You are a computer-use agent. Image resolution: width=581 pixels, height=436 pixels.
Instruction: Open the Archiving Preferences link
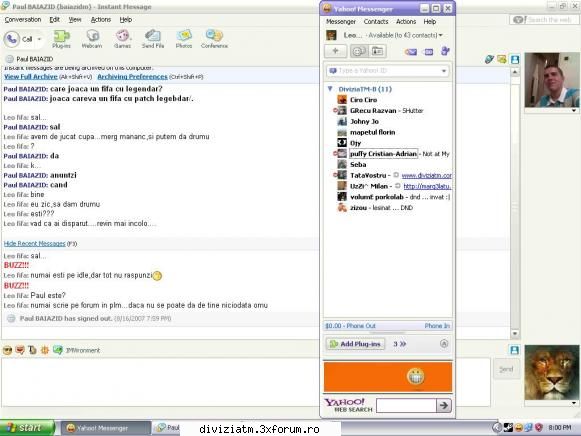(132, 77)
